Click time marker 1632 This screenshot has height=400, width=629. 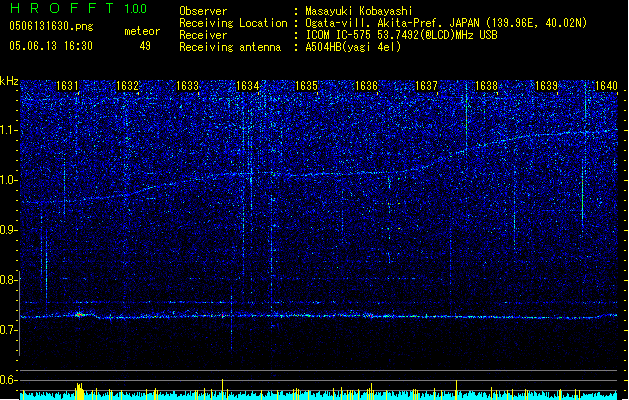(127, 86)
